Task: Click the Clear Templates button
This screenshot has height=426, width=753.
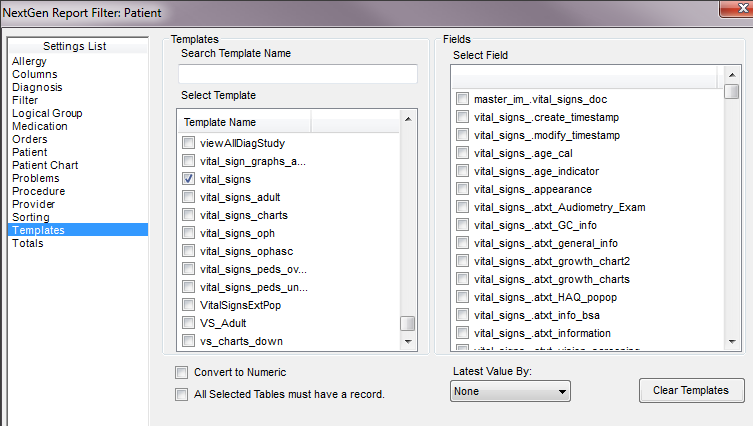Action: 691,390
